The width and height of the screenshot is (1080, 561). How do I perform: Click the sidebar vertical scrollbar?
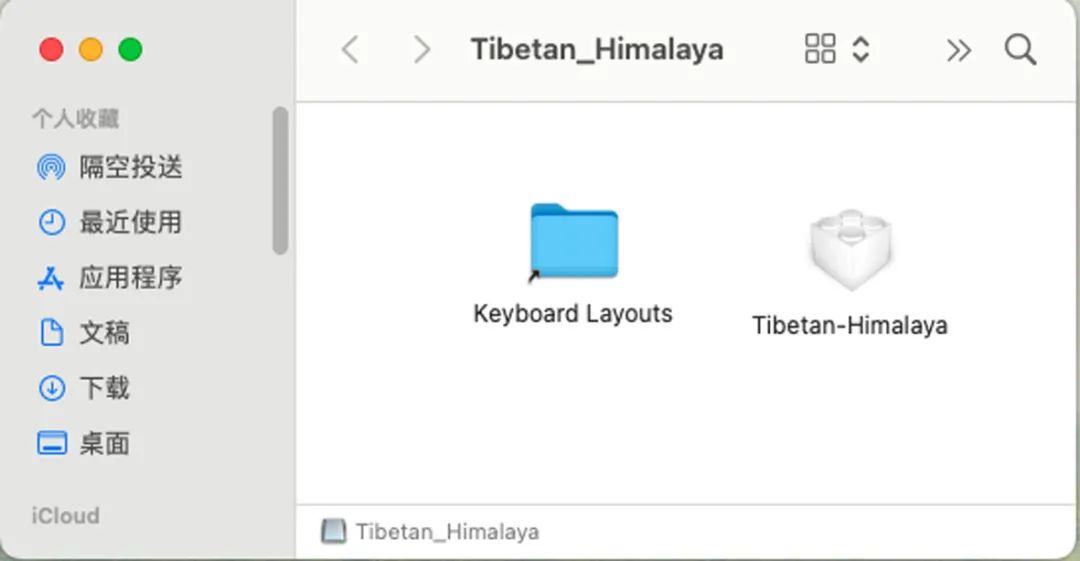point(280,181)
